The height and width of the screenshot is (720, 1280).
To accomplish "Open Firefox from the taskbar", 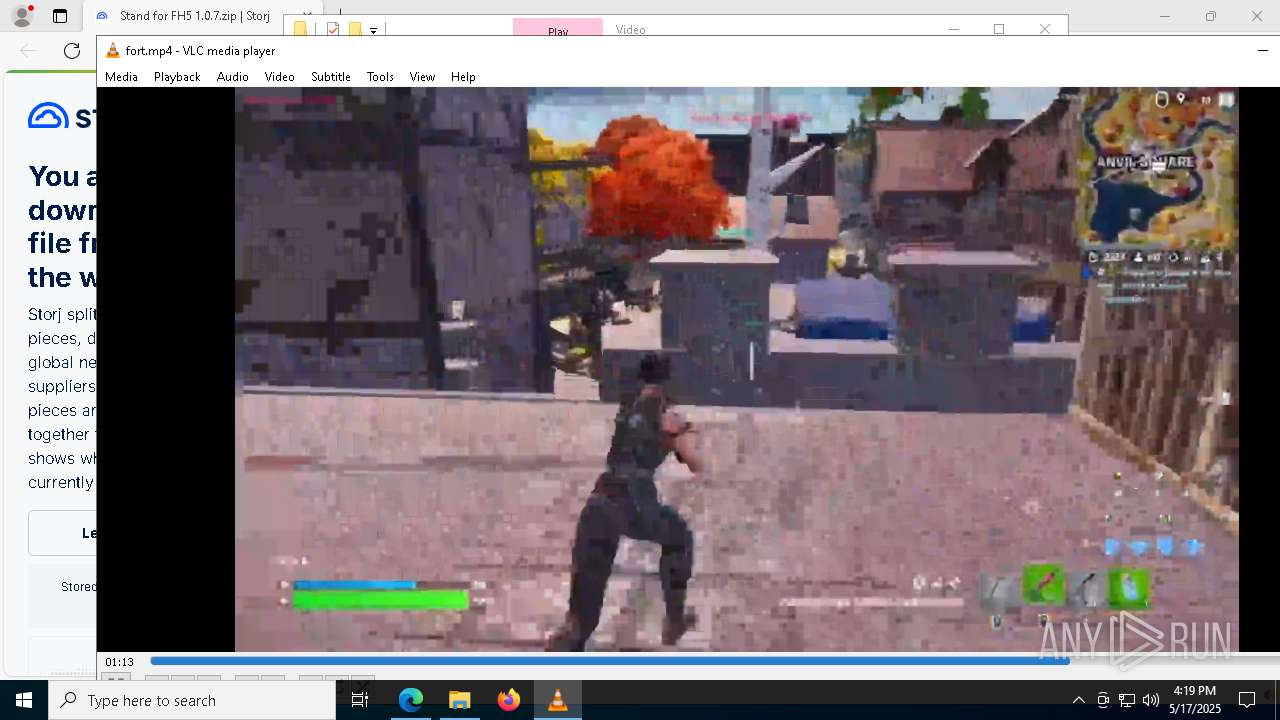I will pyautogui.click(x=508, y=700).
